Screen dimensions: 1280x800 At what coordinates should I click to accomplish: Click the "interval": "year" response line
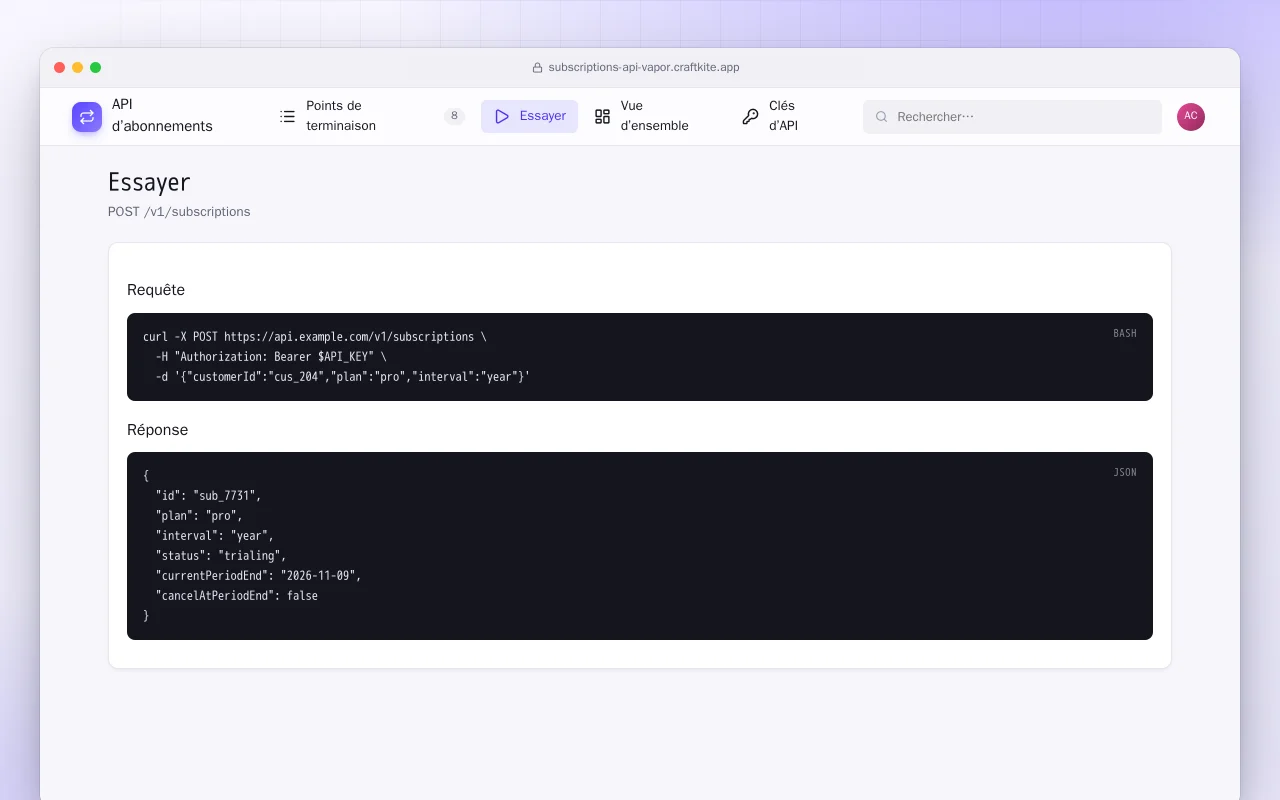pos(215,536)
